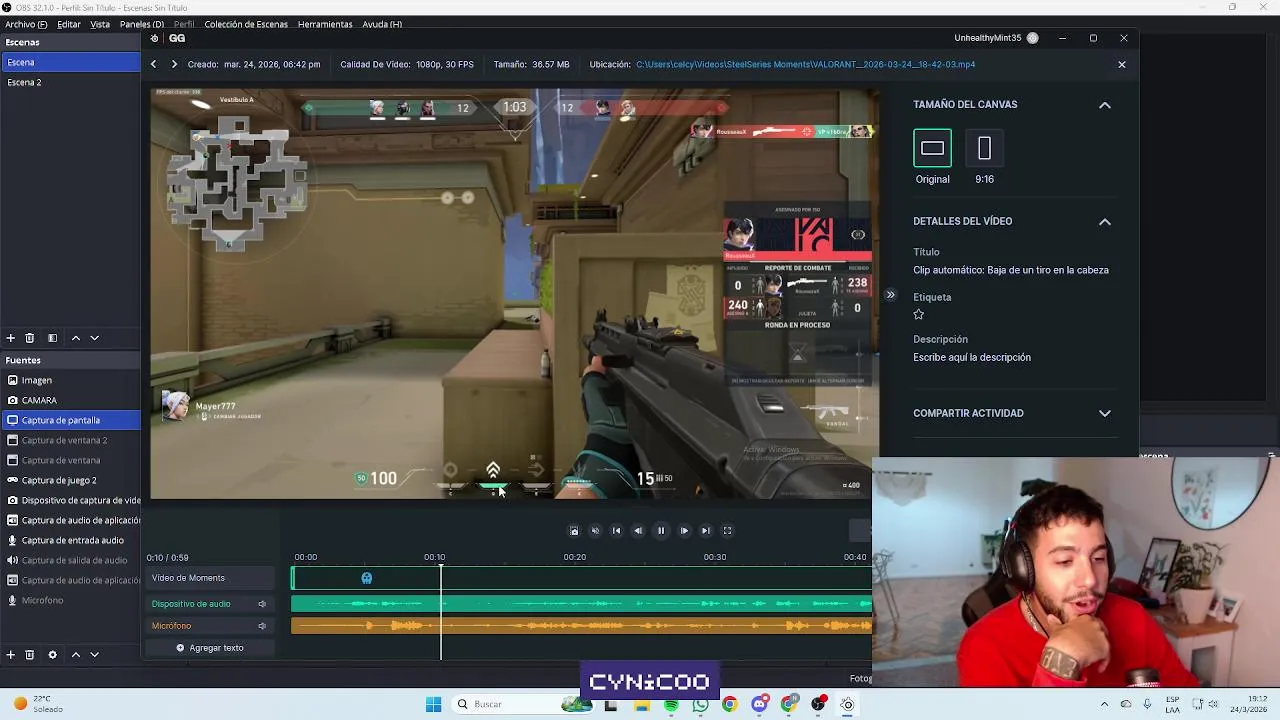Viewport: 1280px width, 720px height.
Task: Open the fullscreen video view
Action: tap(727, 531)
